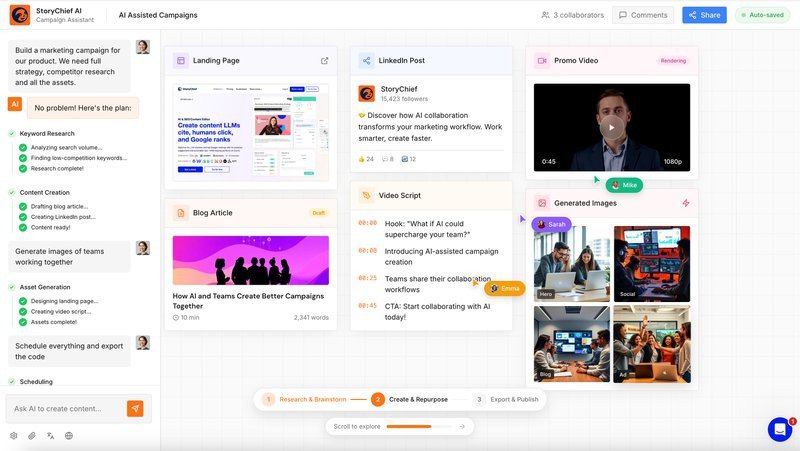800x451 pixels.
Task: Toggle the Content Creation section checkmark
Action: click(x=12, y=192)
